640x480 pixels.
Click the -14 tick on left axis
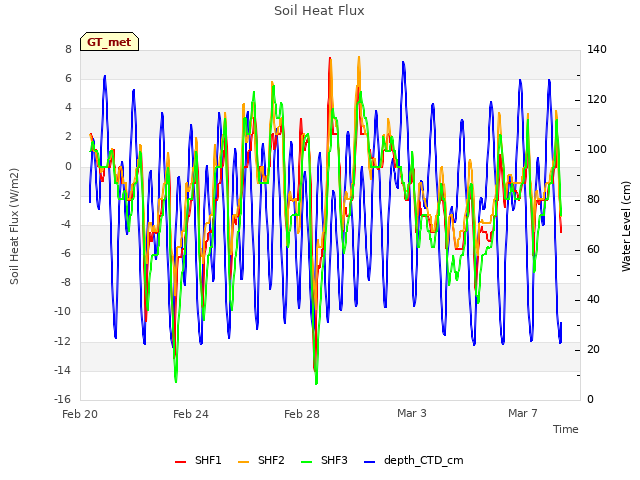pos(62,370)
